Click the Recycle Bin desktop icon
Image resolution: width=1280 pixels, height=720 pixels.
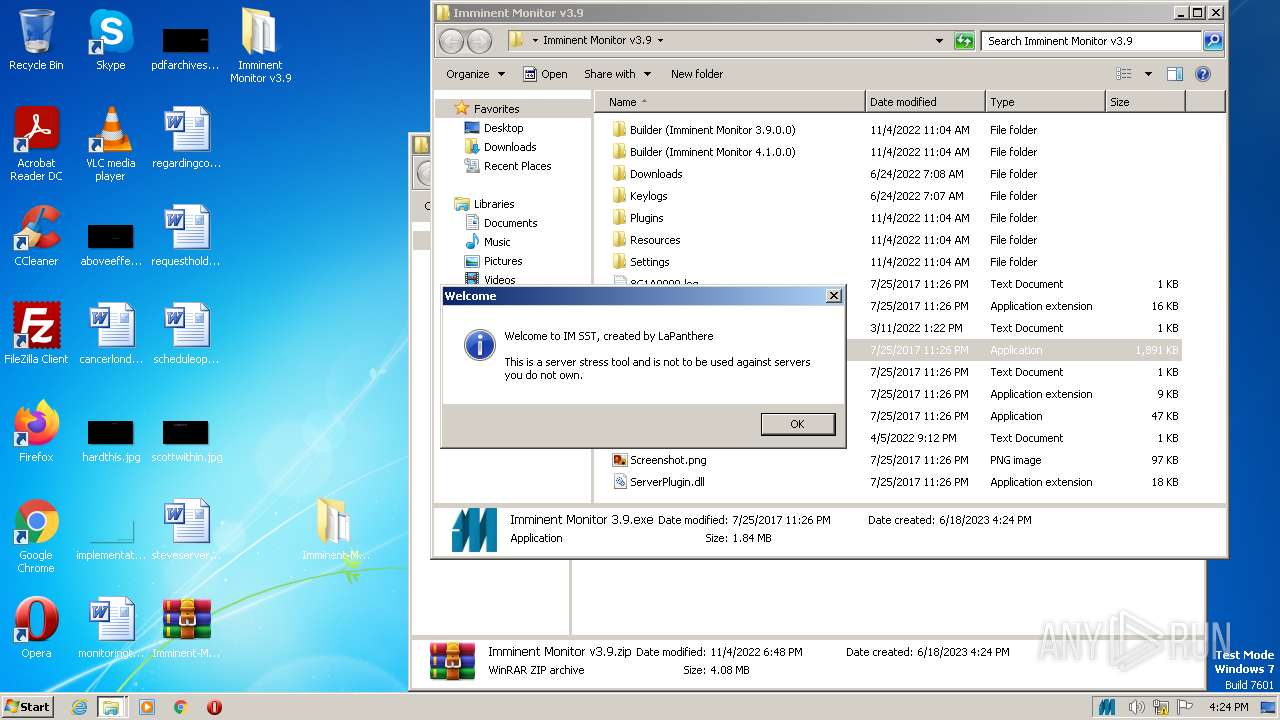[x=36, y=40]
